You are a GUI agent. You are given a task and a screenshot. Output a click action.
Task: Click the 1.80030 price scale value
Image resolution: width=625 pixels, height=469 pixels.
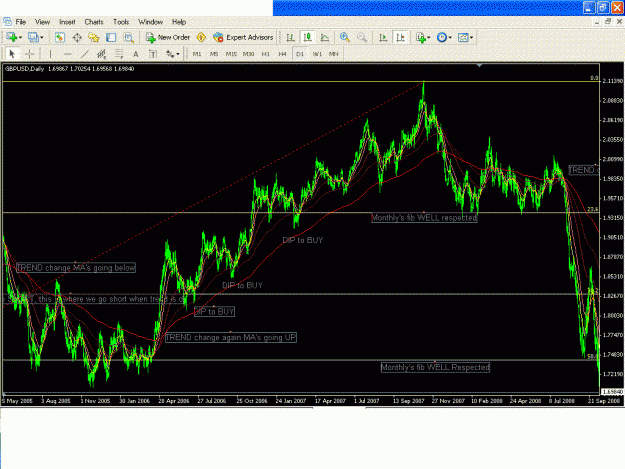[x=613, y=316]
